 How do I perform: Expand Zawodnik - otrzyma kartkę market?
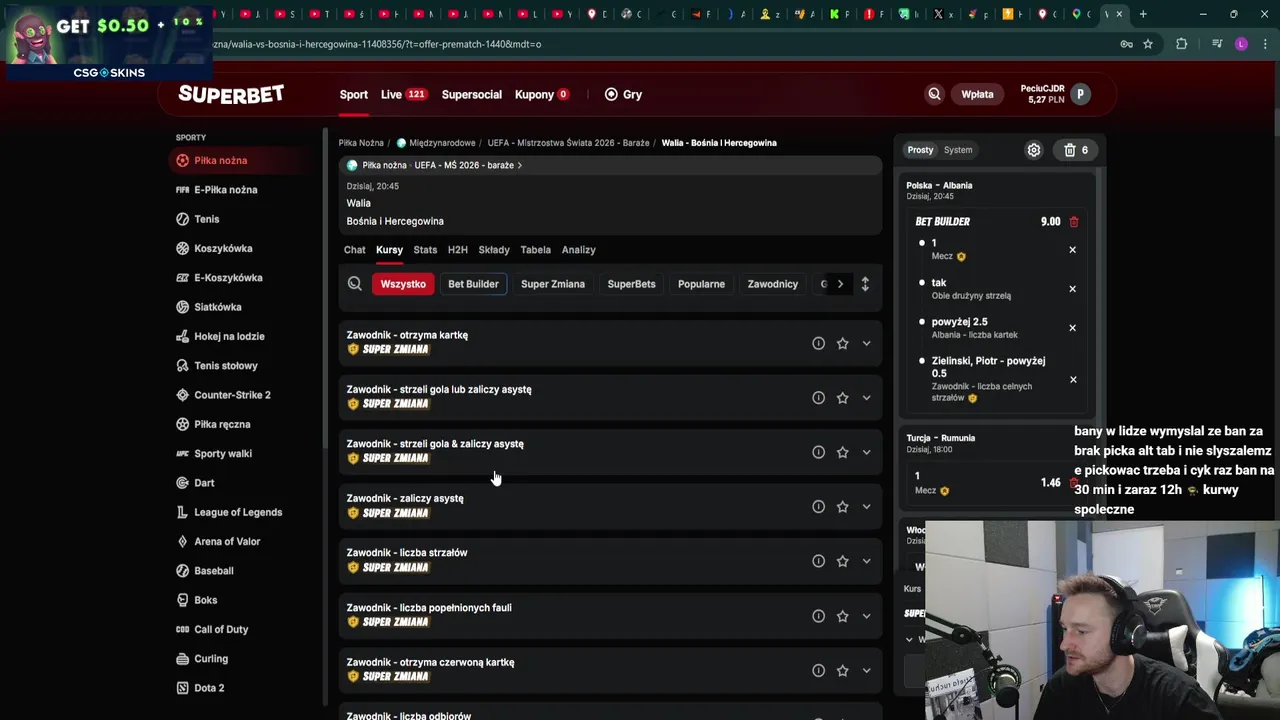coord(866,343)
